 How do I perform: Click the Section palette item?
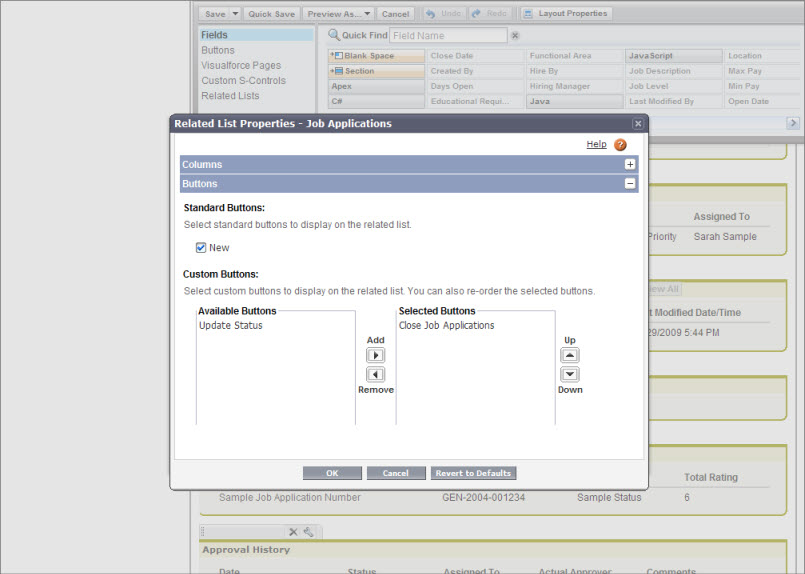pyautogui.click(x=376, y=71)
